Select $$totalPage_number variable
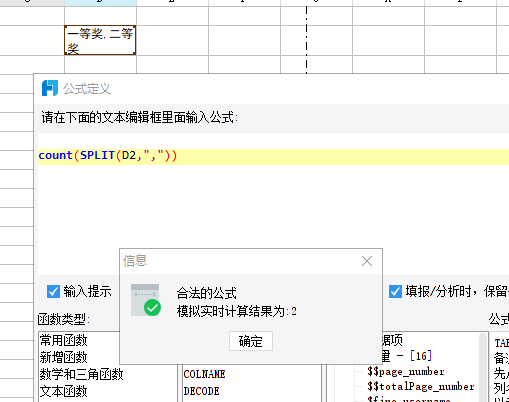Viewport: 509px width, 402px height. 421,386
